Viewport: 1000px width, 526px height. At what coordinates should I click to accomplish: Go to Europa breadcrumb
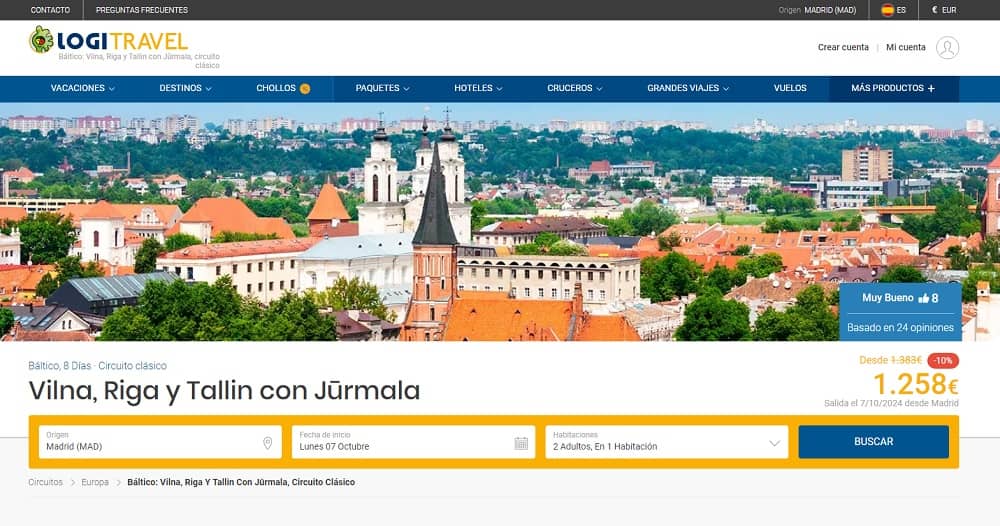click(95, 482)
